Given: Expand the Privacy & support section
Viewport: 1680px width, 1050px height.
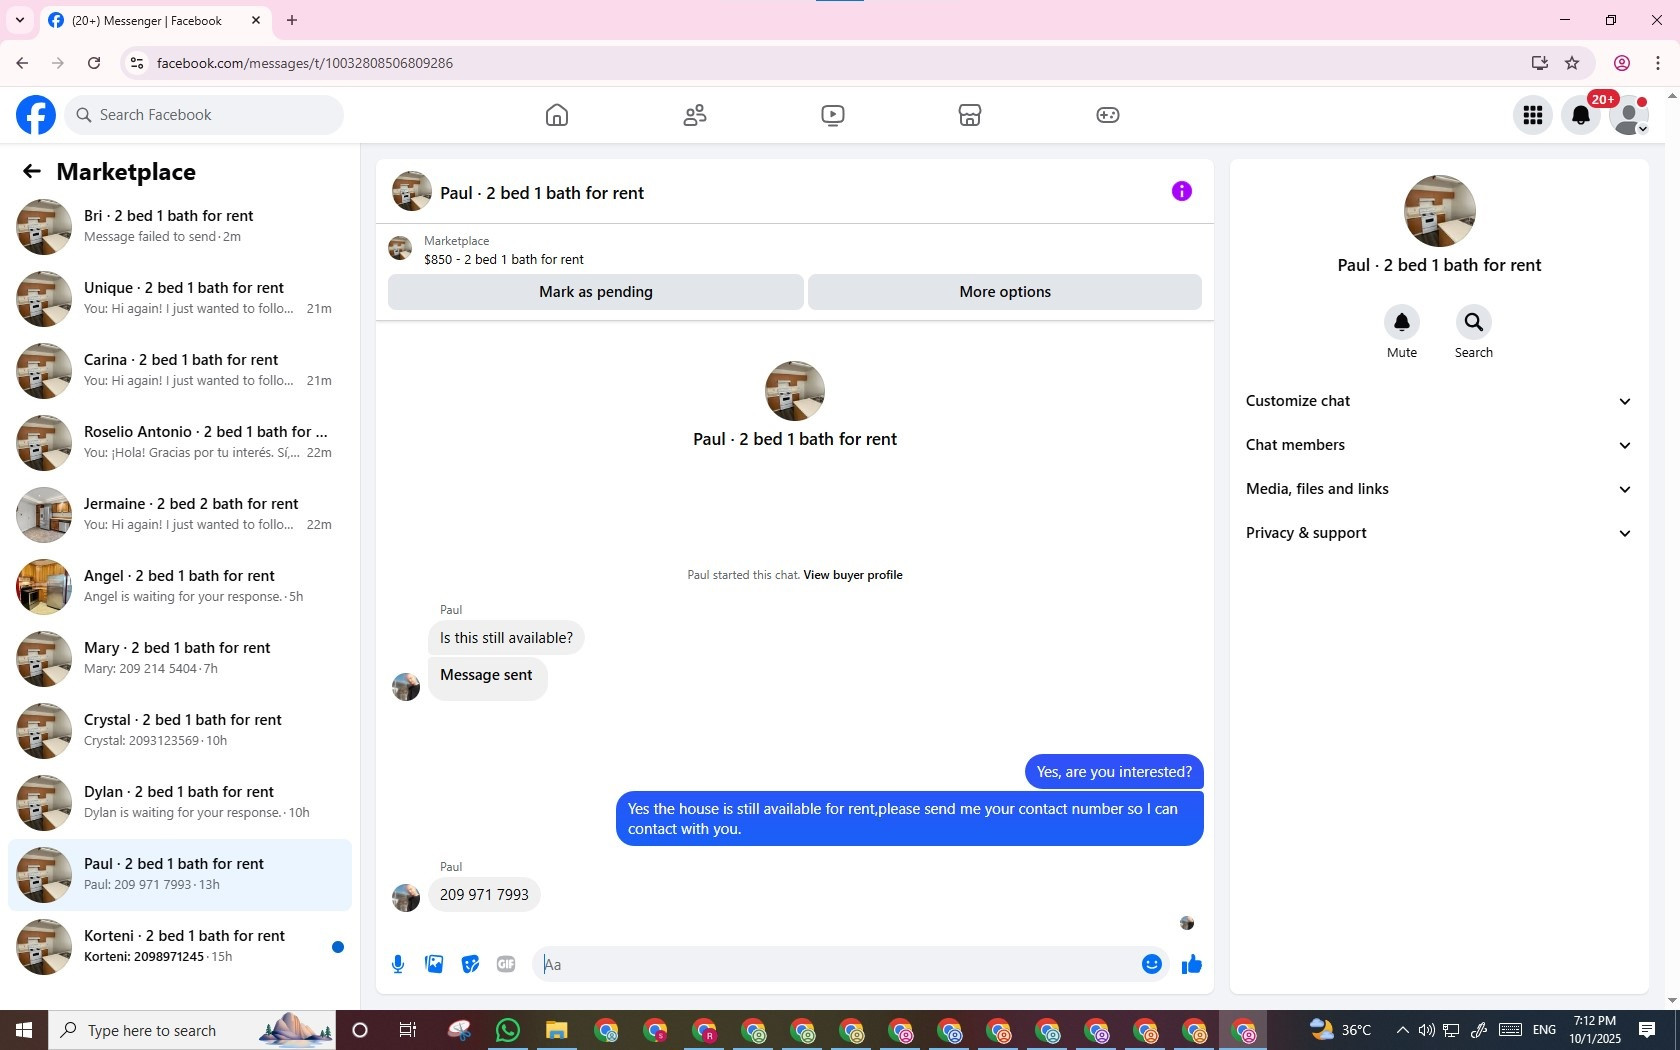Looking at the screenshot, I should 1439,533.
